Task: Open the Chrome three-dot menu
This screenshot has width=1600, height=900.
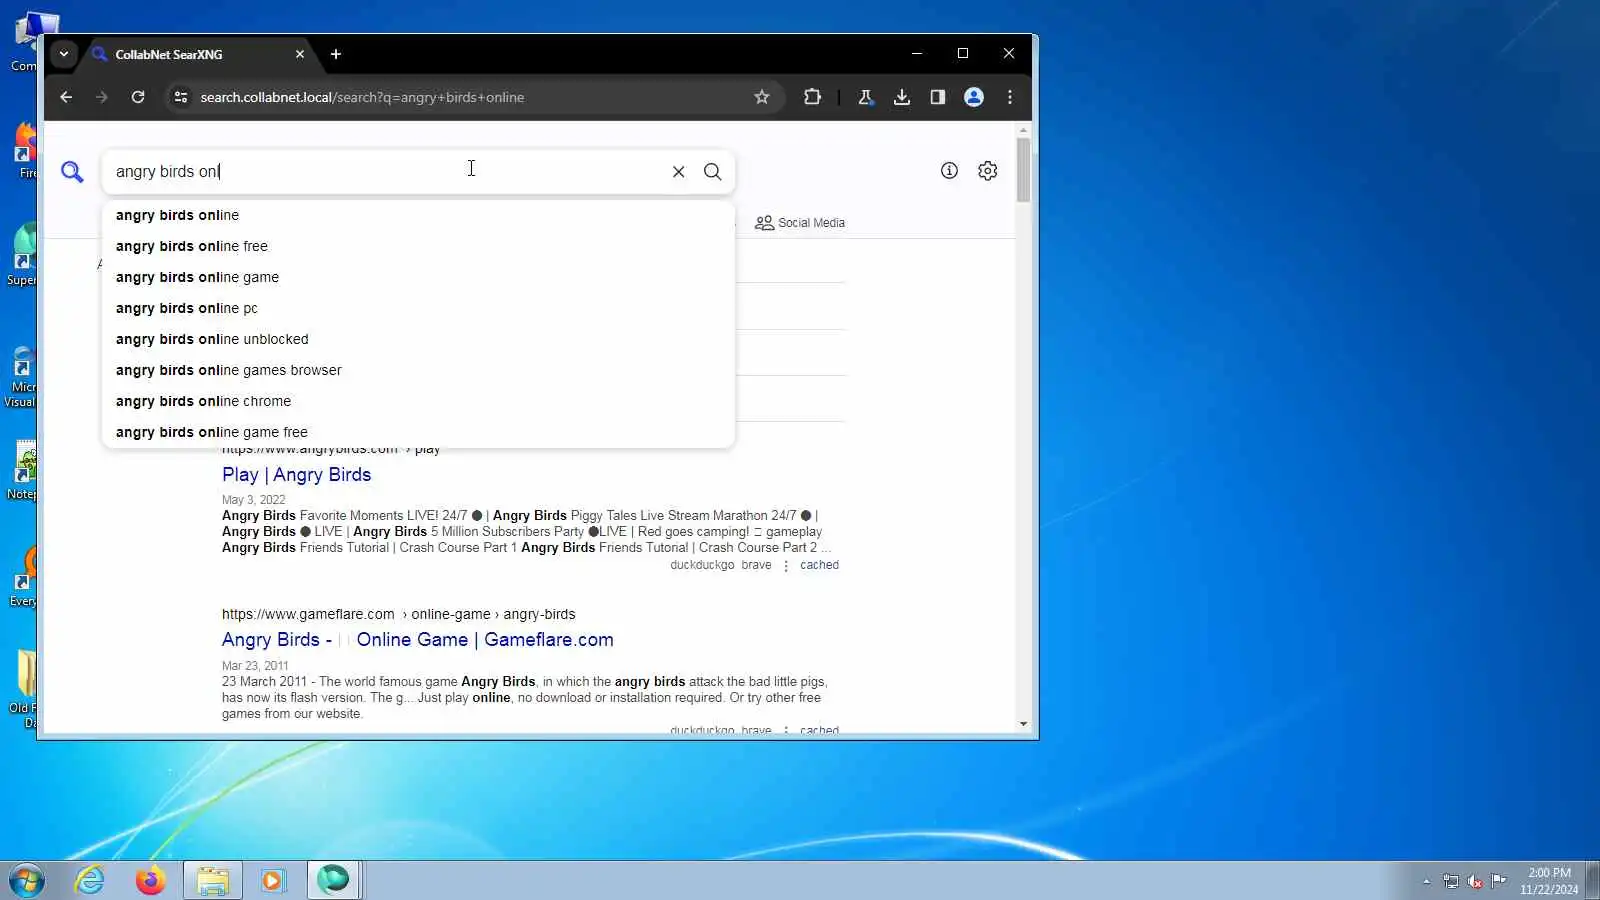Action: click(1010, 97)
